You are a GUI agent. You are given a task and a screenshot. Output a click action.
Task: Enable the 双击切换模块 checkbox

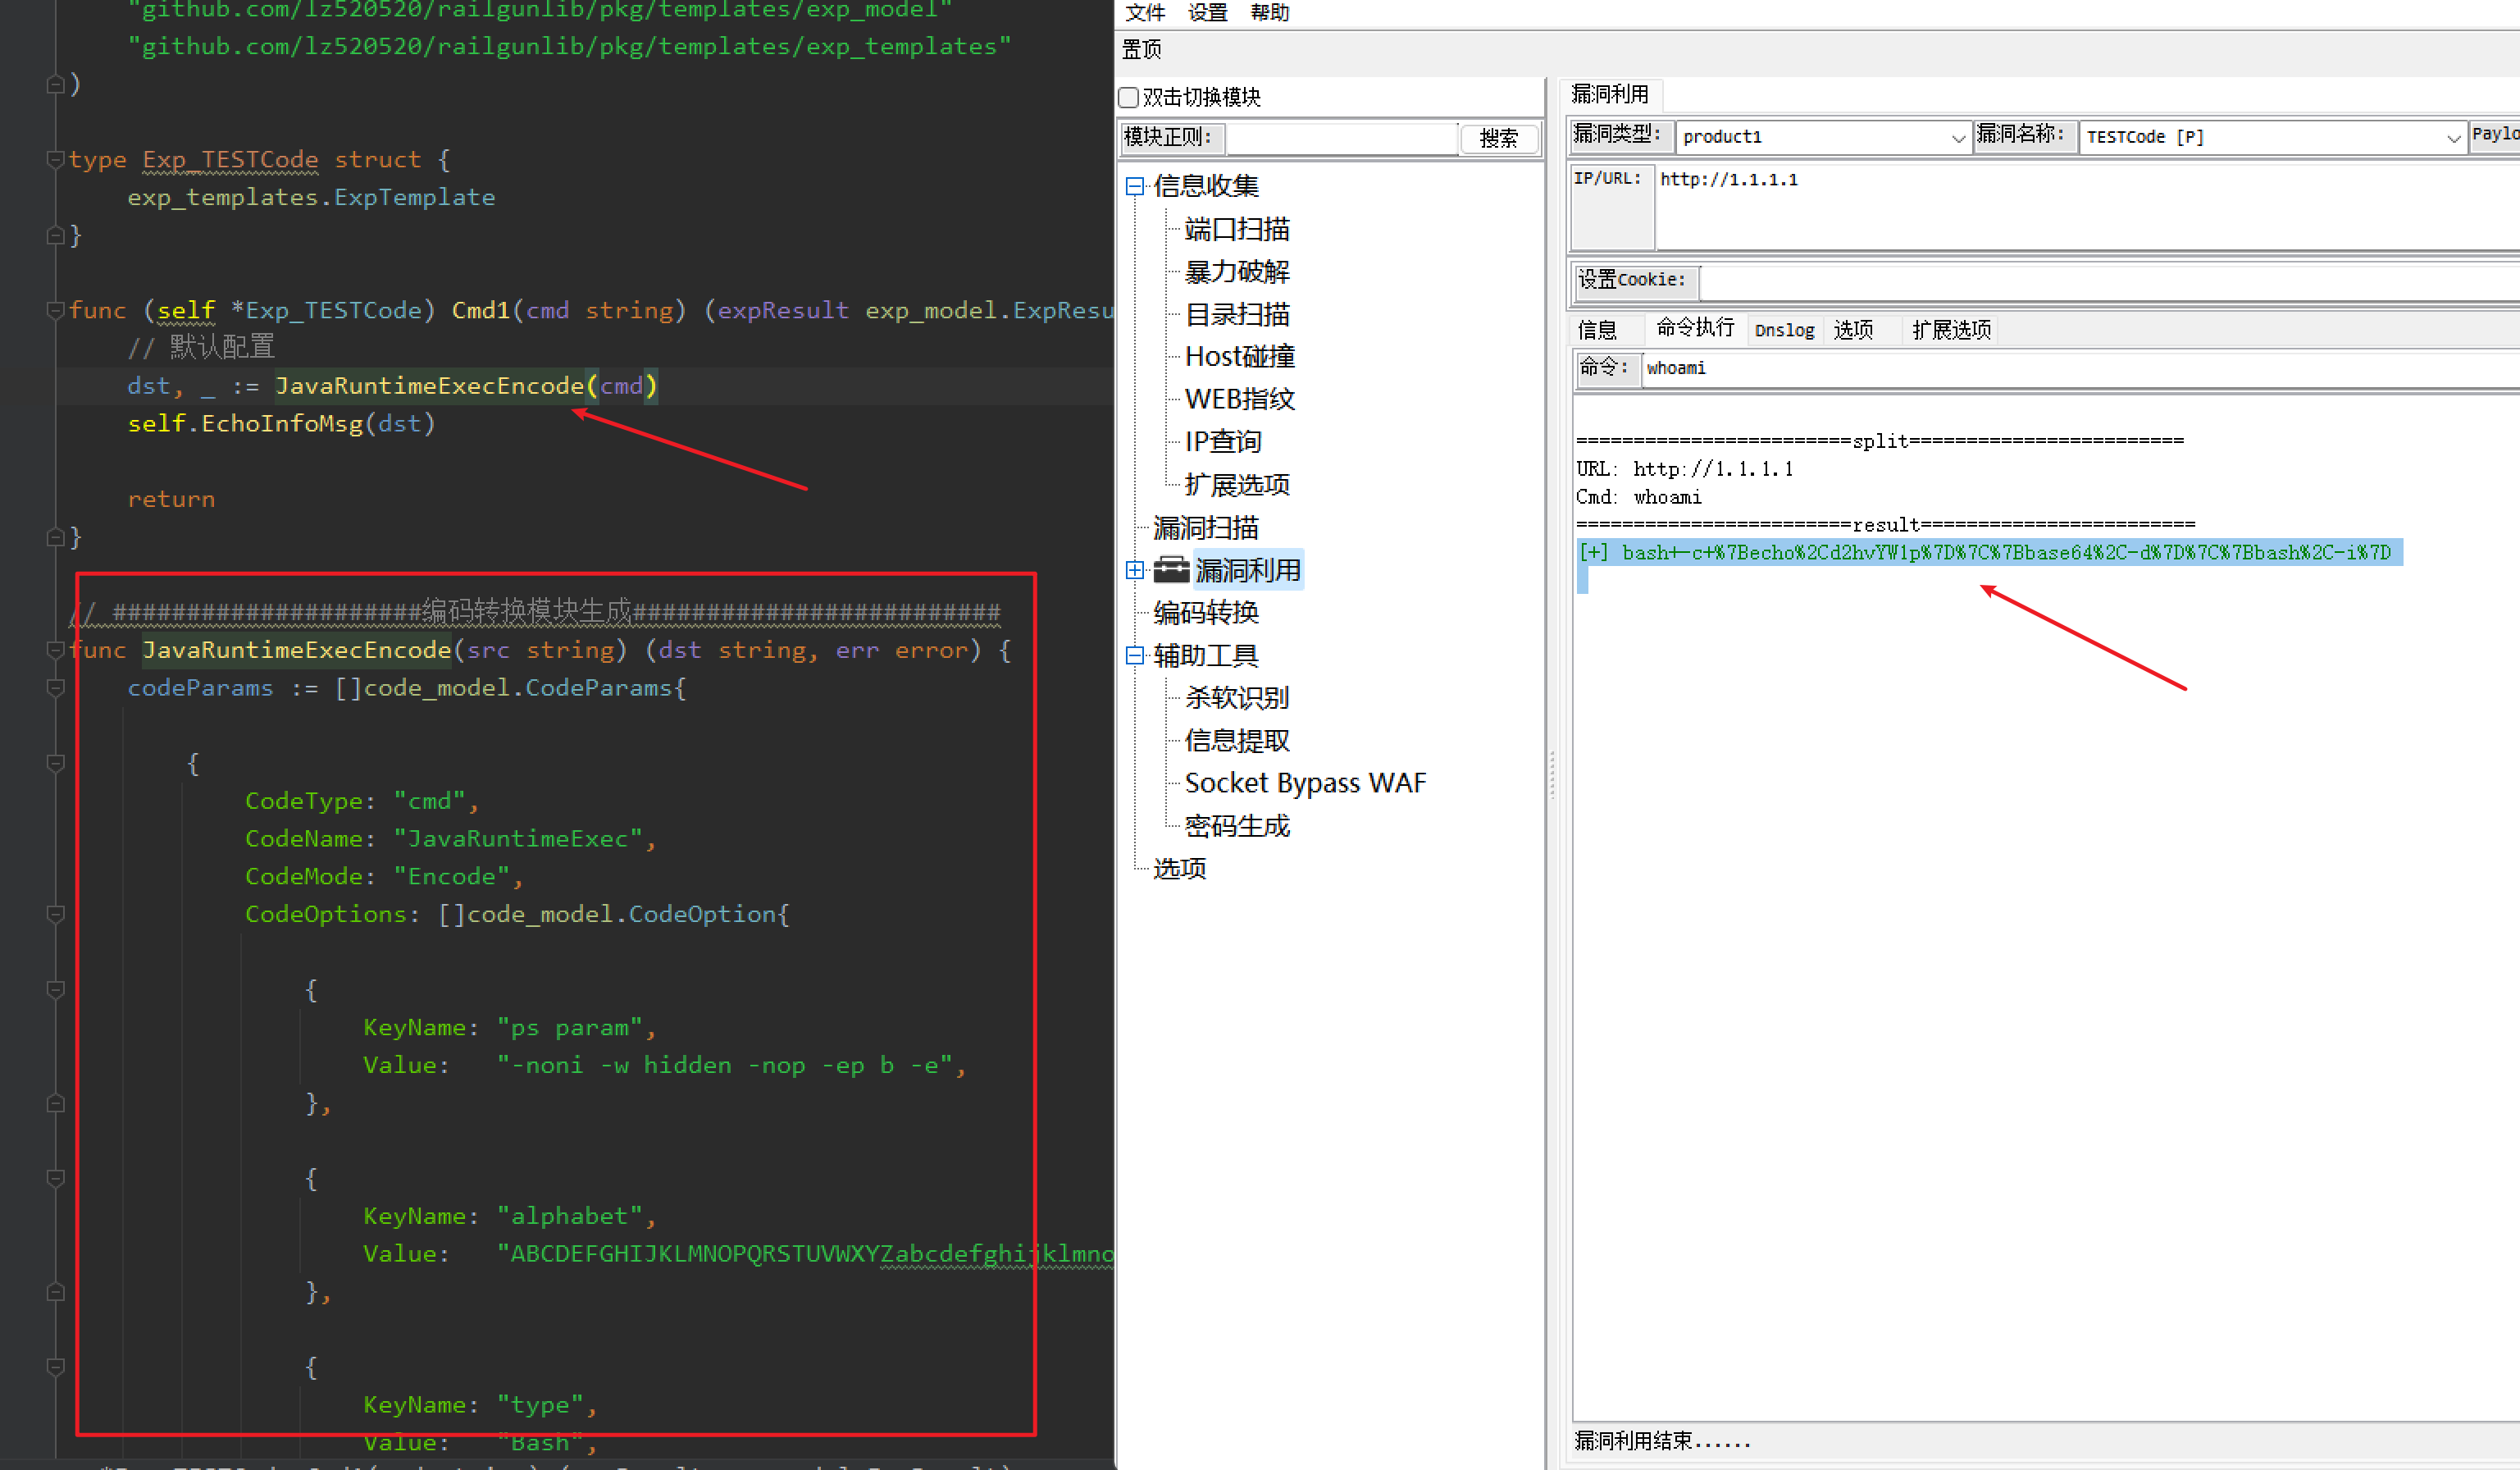pyautogui.click(x=1129, y=98)
